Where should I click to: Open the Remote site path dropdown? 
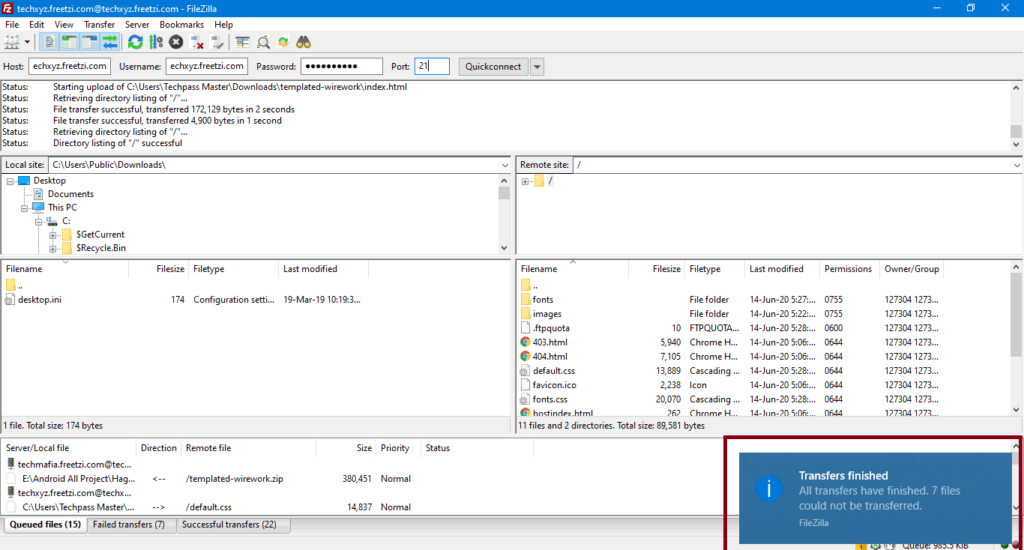(x=1017, y=165)
